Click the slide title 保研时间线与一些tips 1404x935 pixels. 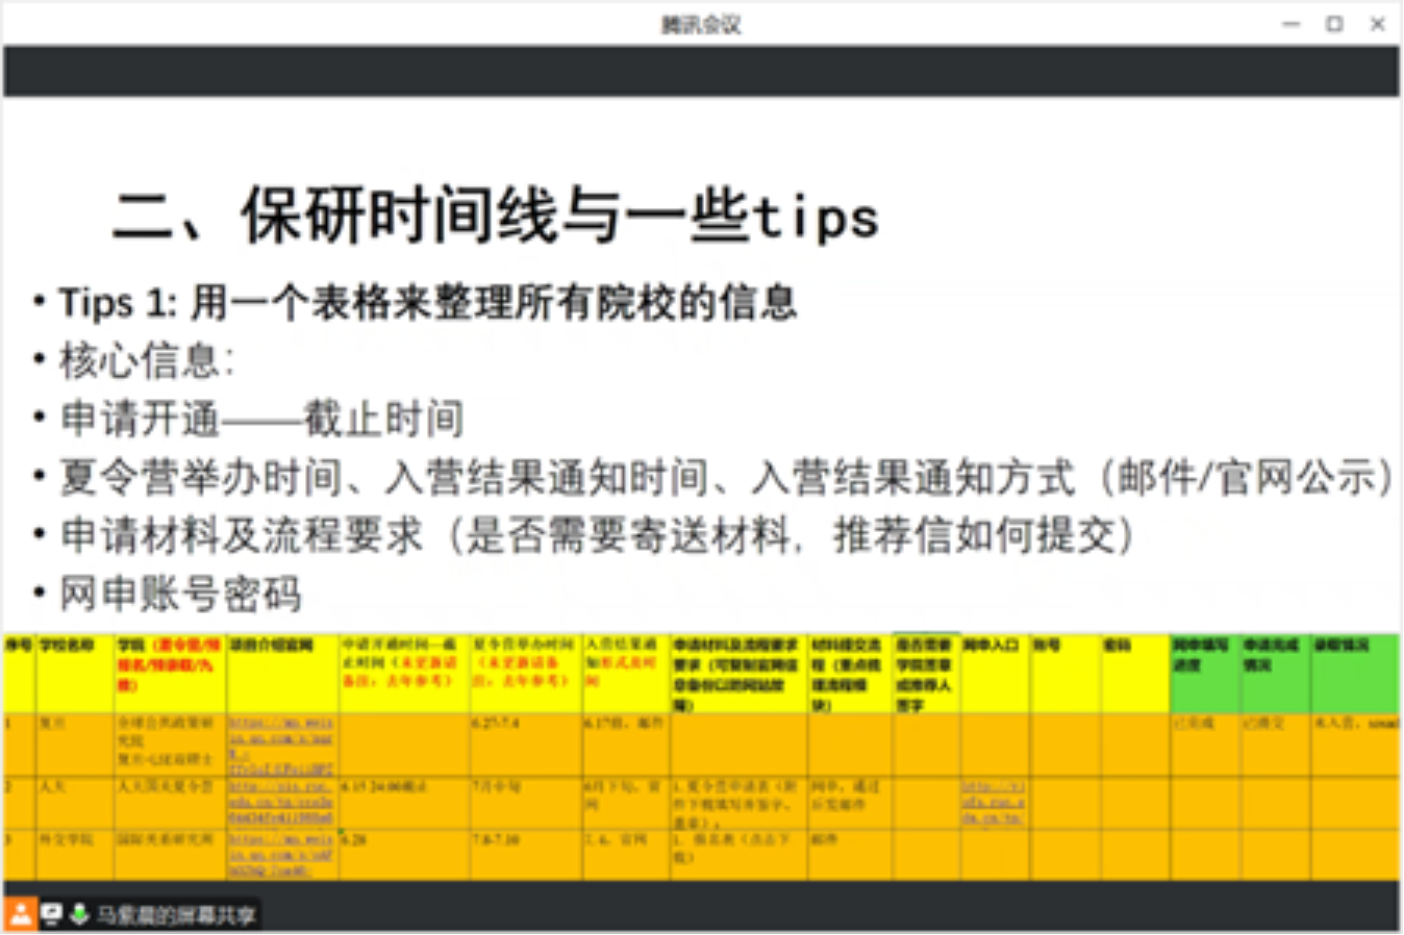[496, 216]
